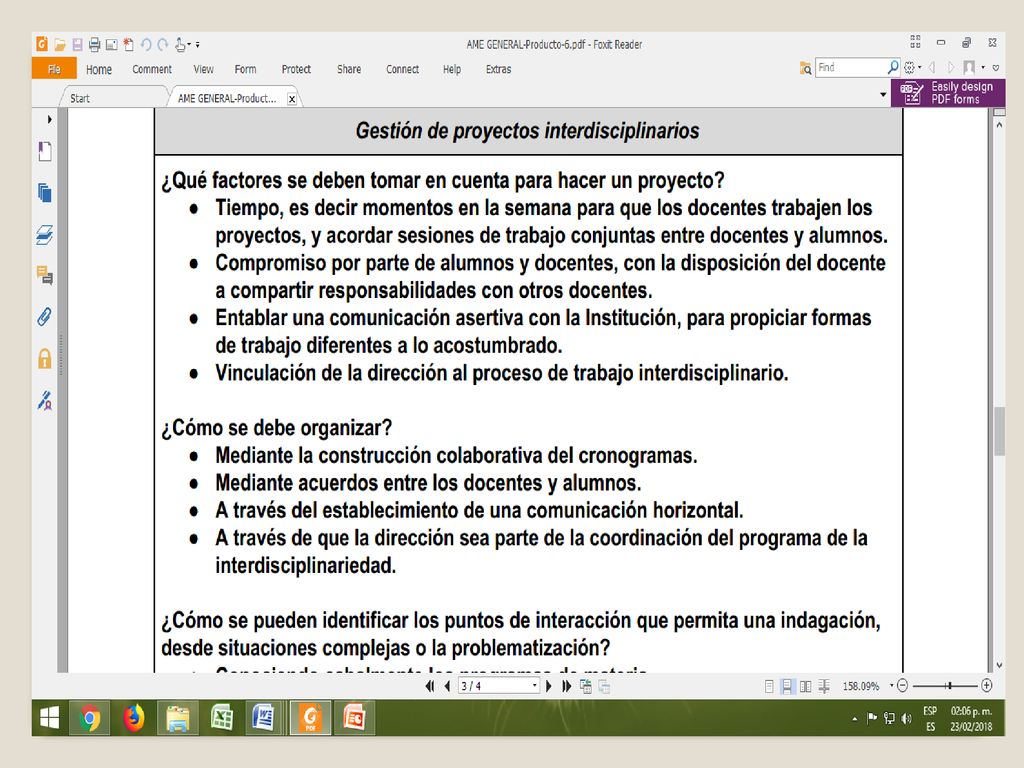
Task: Click the Snapshot icon in quick toolbar
Action: tap(112, 44)
